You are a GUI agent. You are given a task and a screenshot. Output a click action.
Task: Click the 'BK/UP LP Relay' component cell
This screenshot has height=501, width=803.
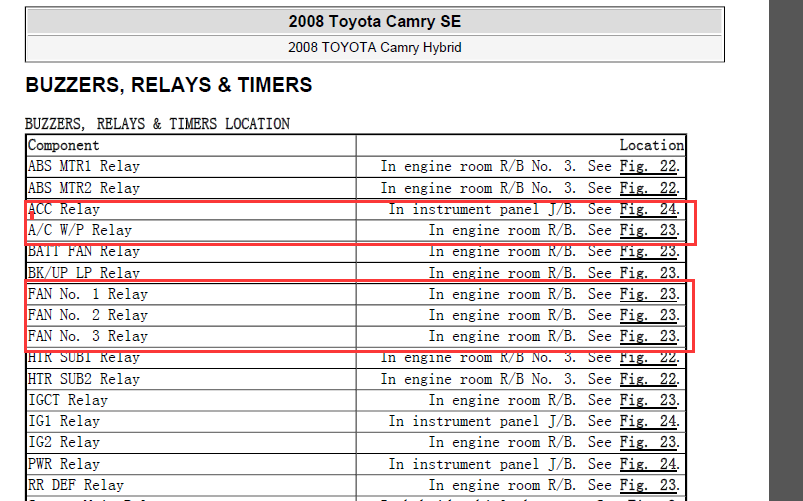pyautogui.click(x=191, y=273)
